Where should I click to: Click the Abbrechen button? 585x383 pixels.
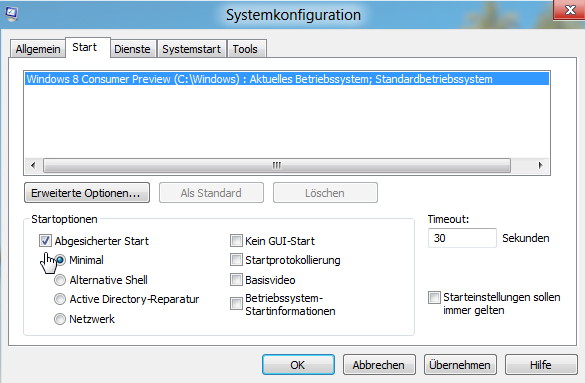379,365
